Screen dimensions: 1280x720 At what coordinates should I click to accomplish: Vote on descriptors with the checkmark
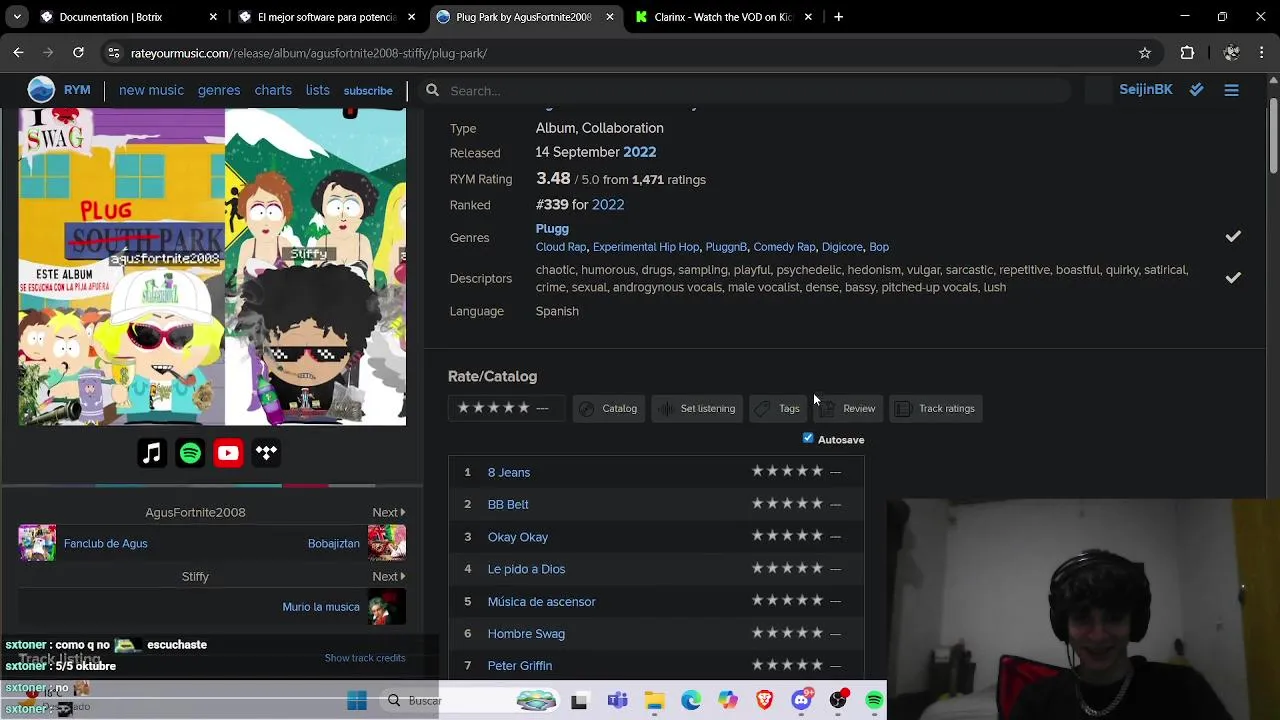(x=1233, y=278)
